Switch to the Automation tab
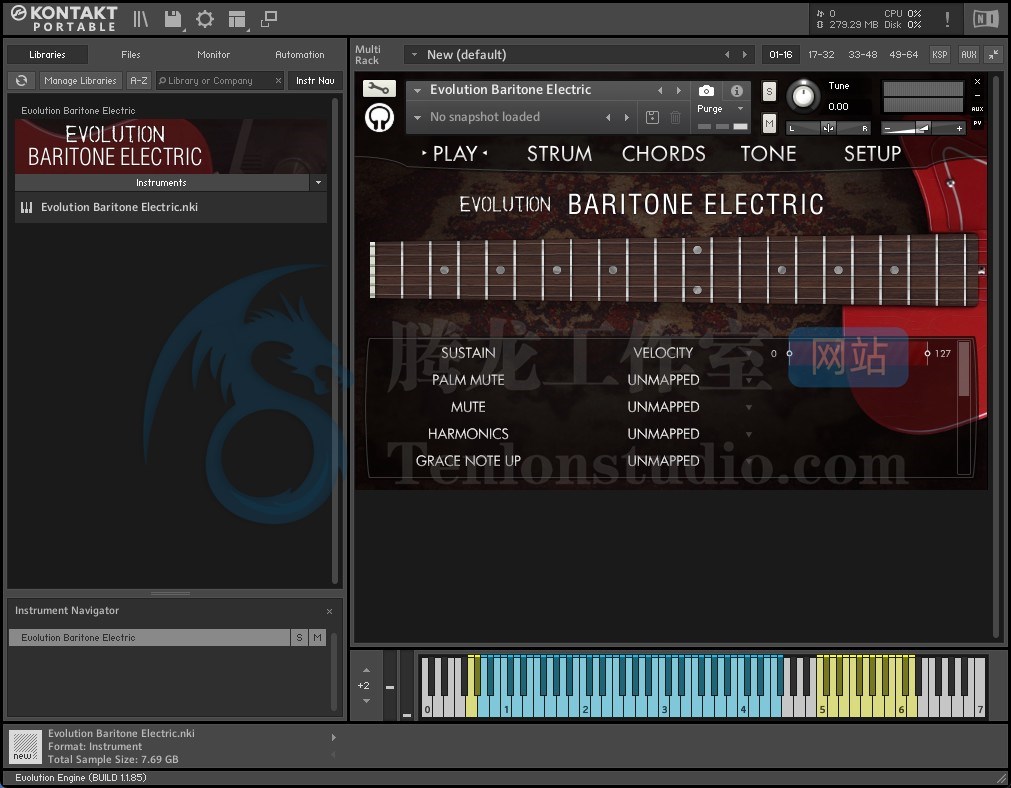 coord(300,55)
